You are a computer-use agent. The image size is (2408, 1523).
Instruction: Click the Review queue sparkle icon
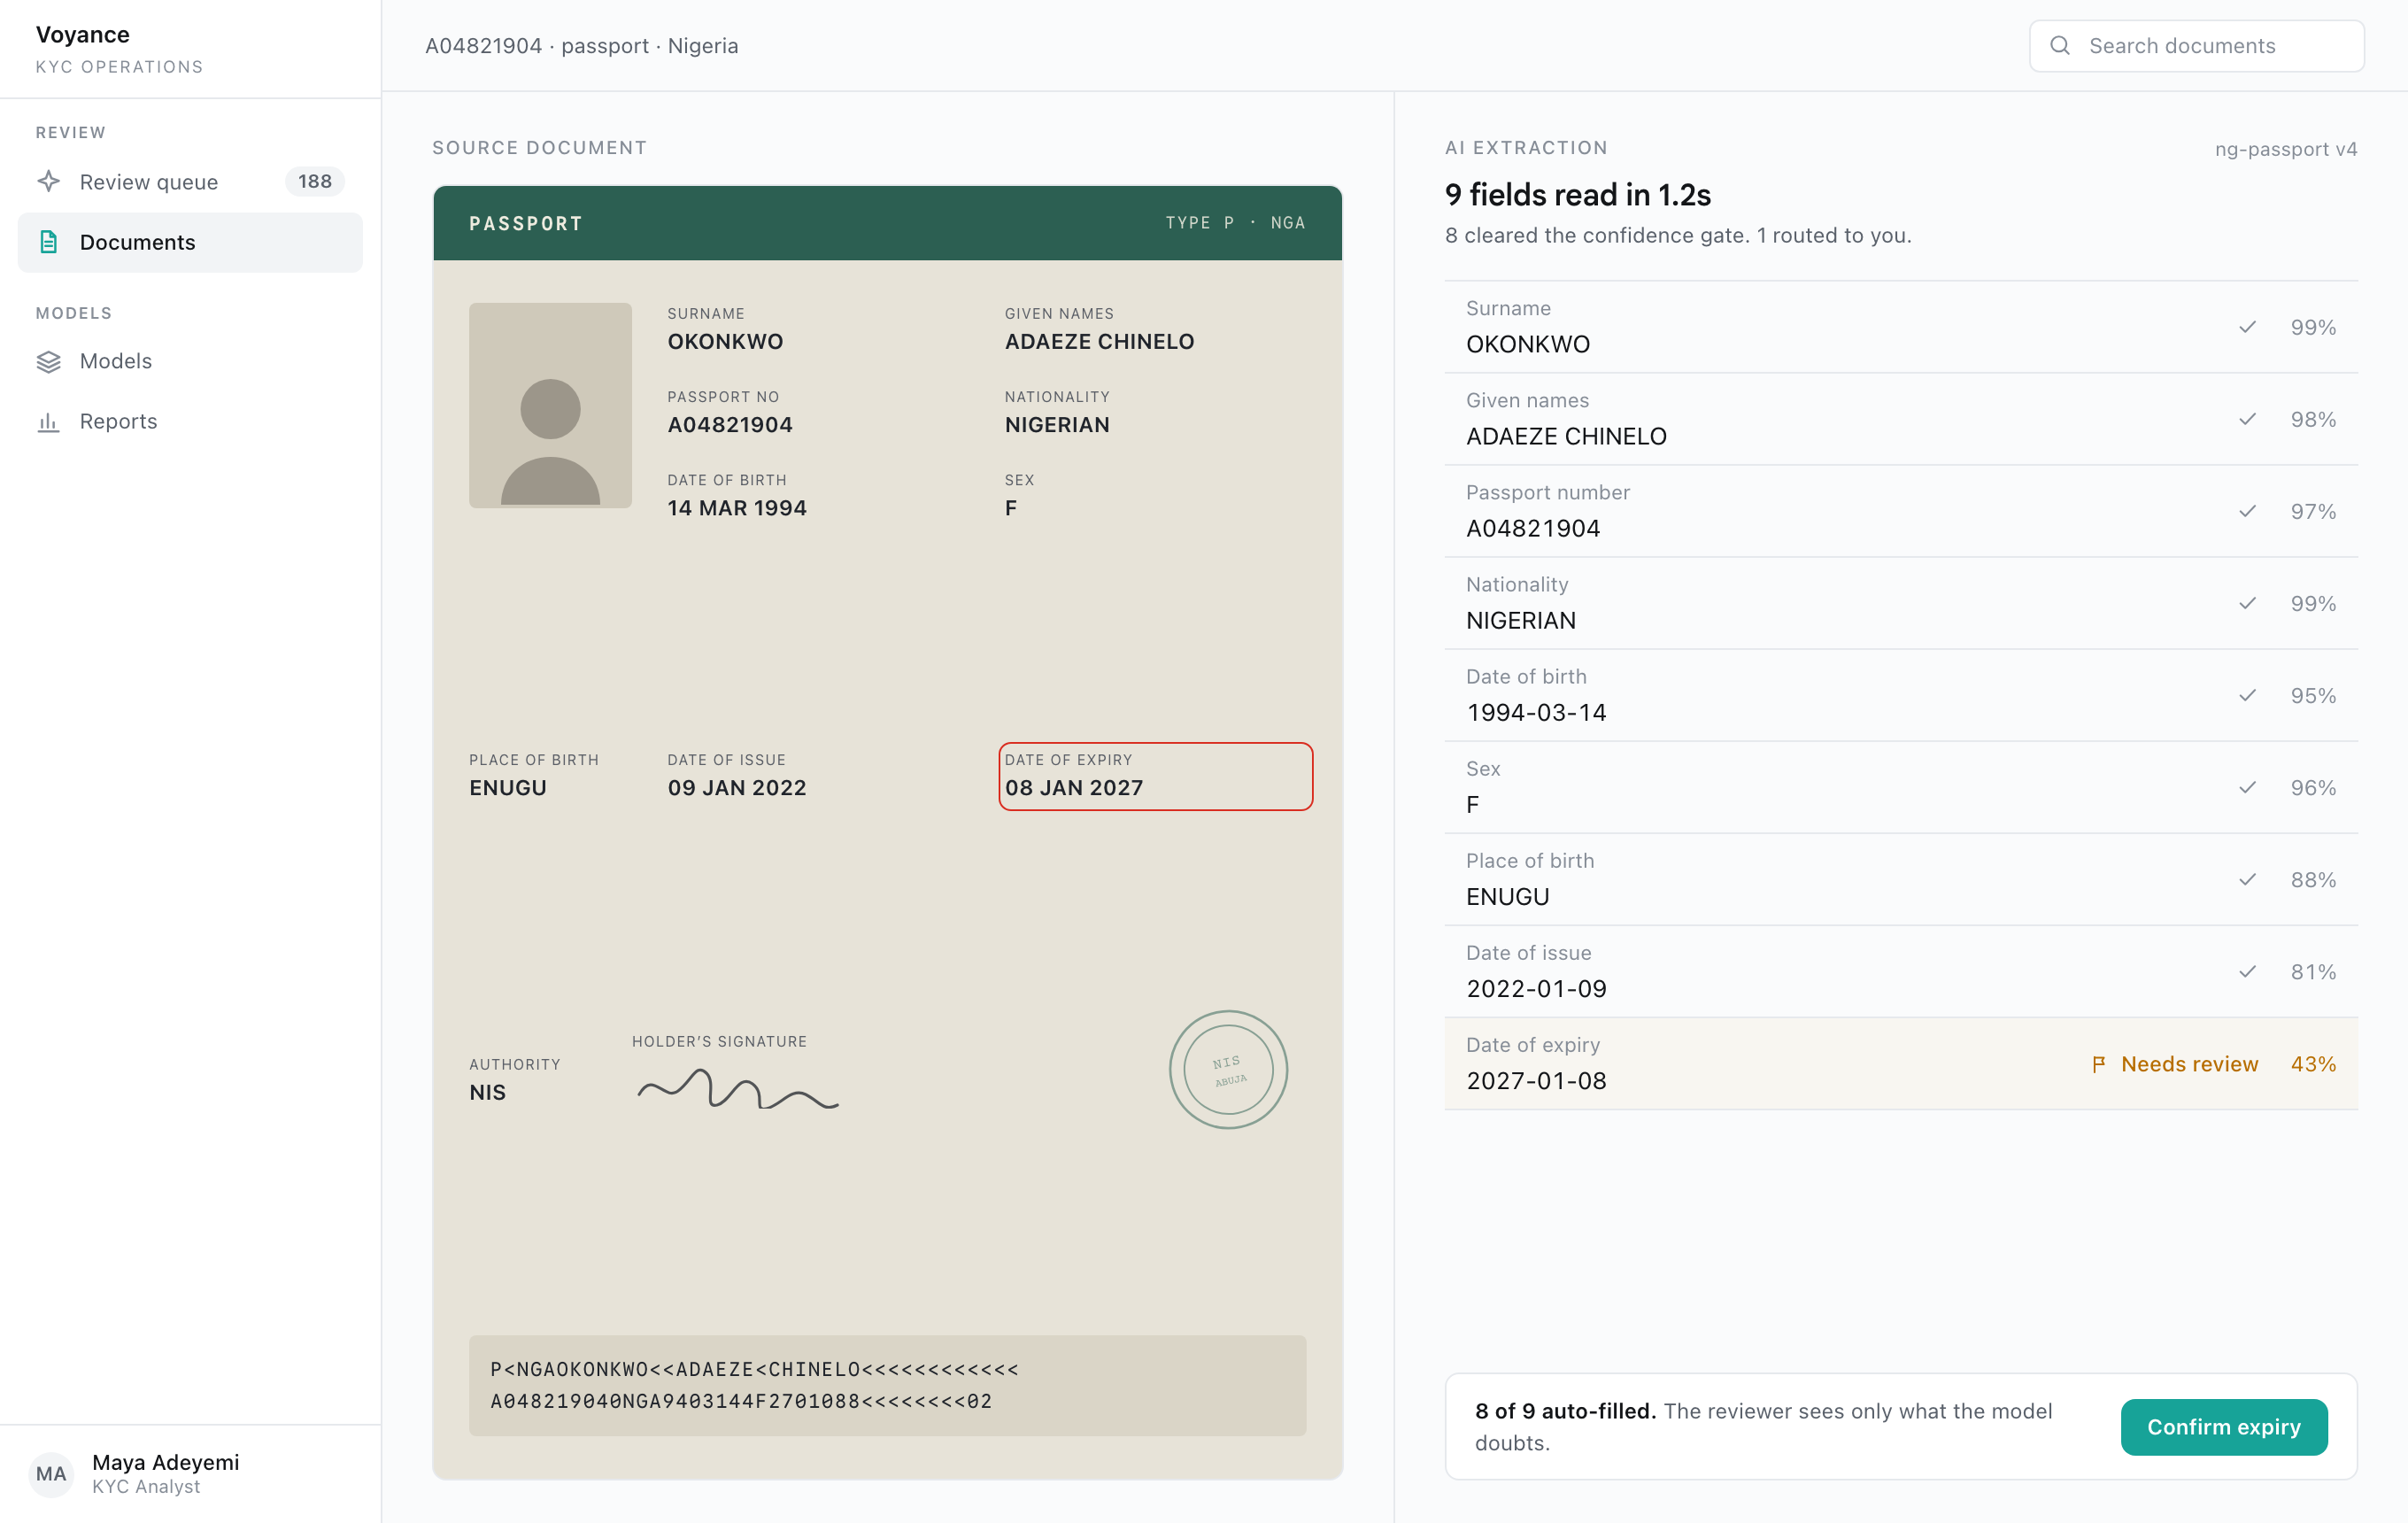pos(49,182)
